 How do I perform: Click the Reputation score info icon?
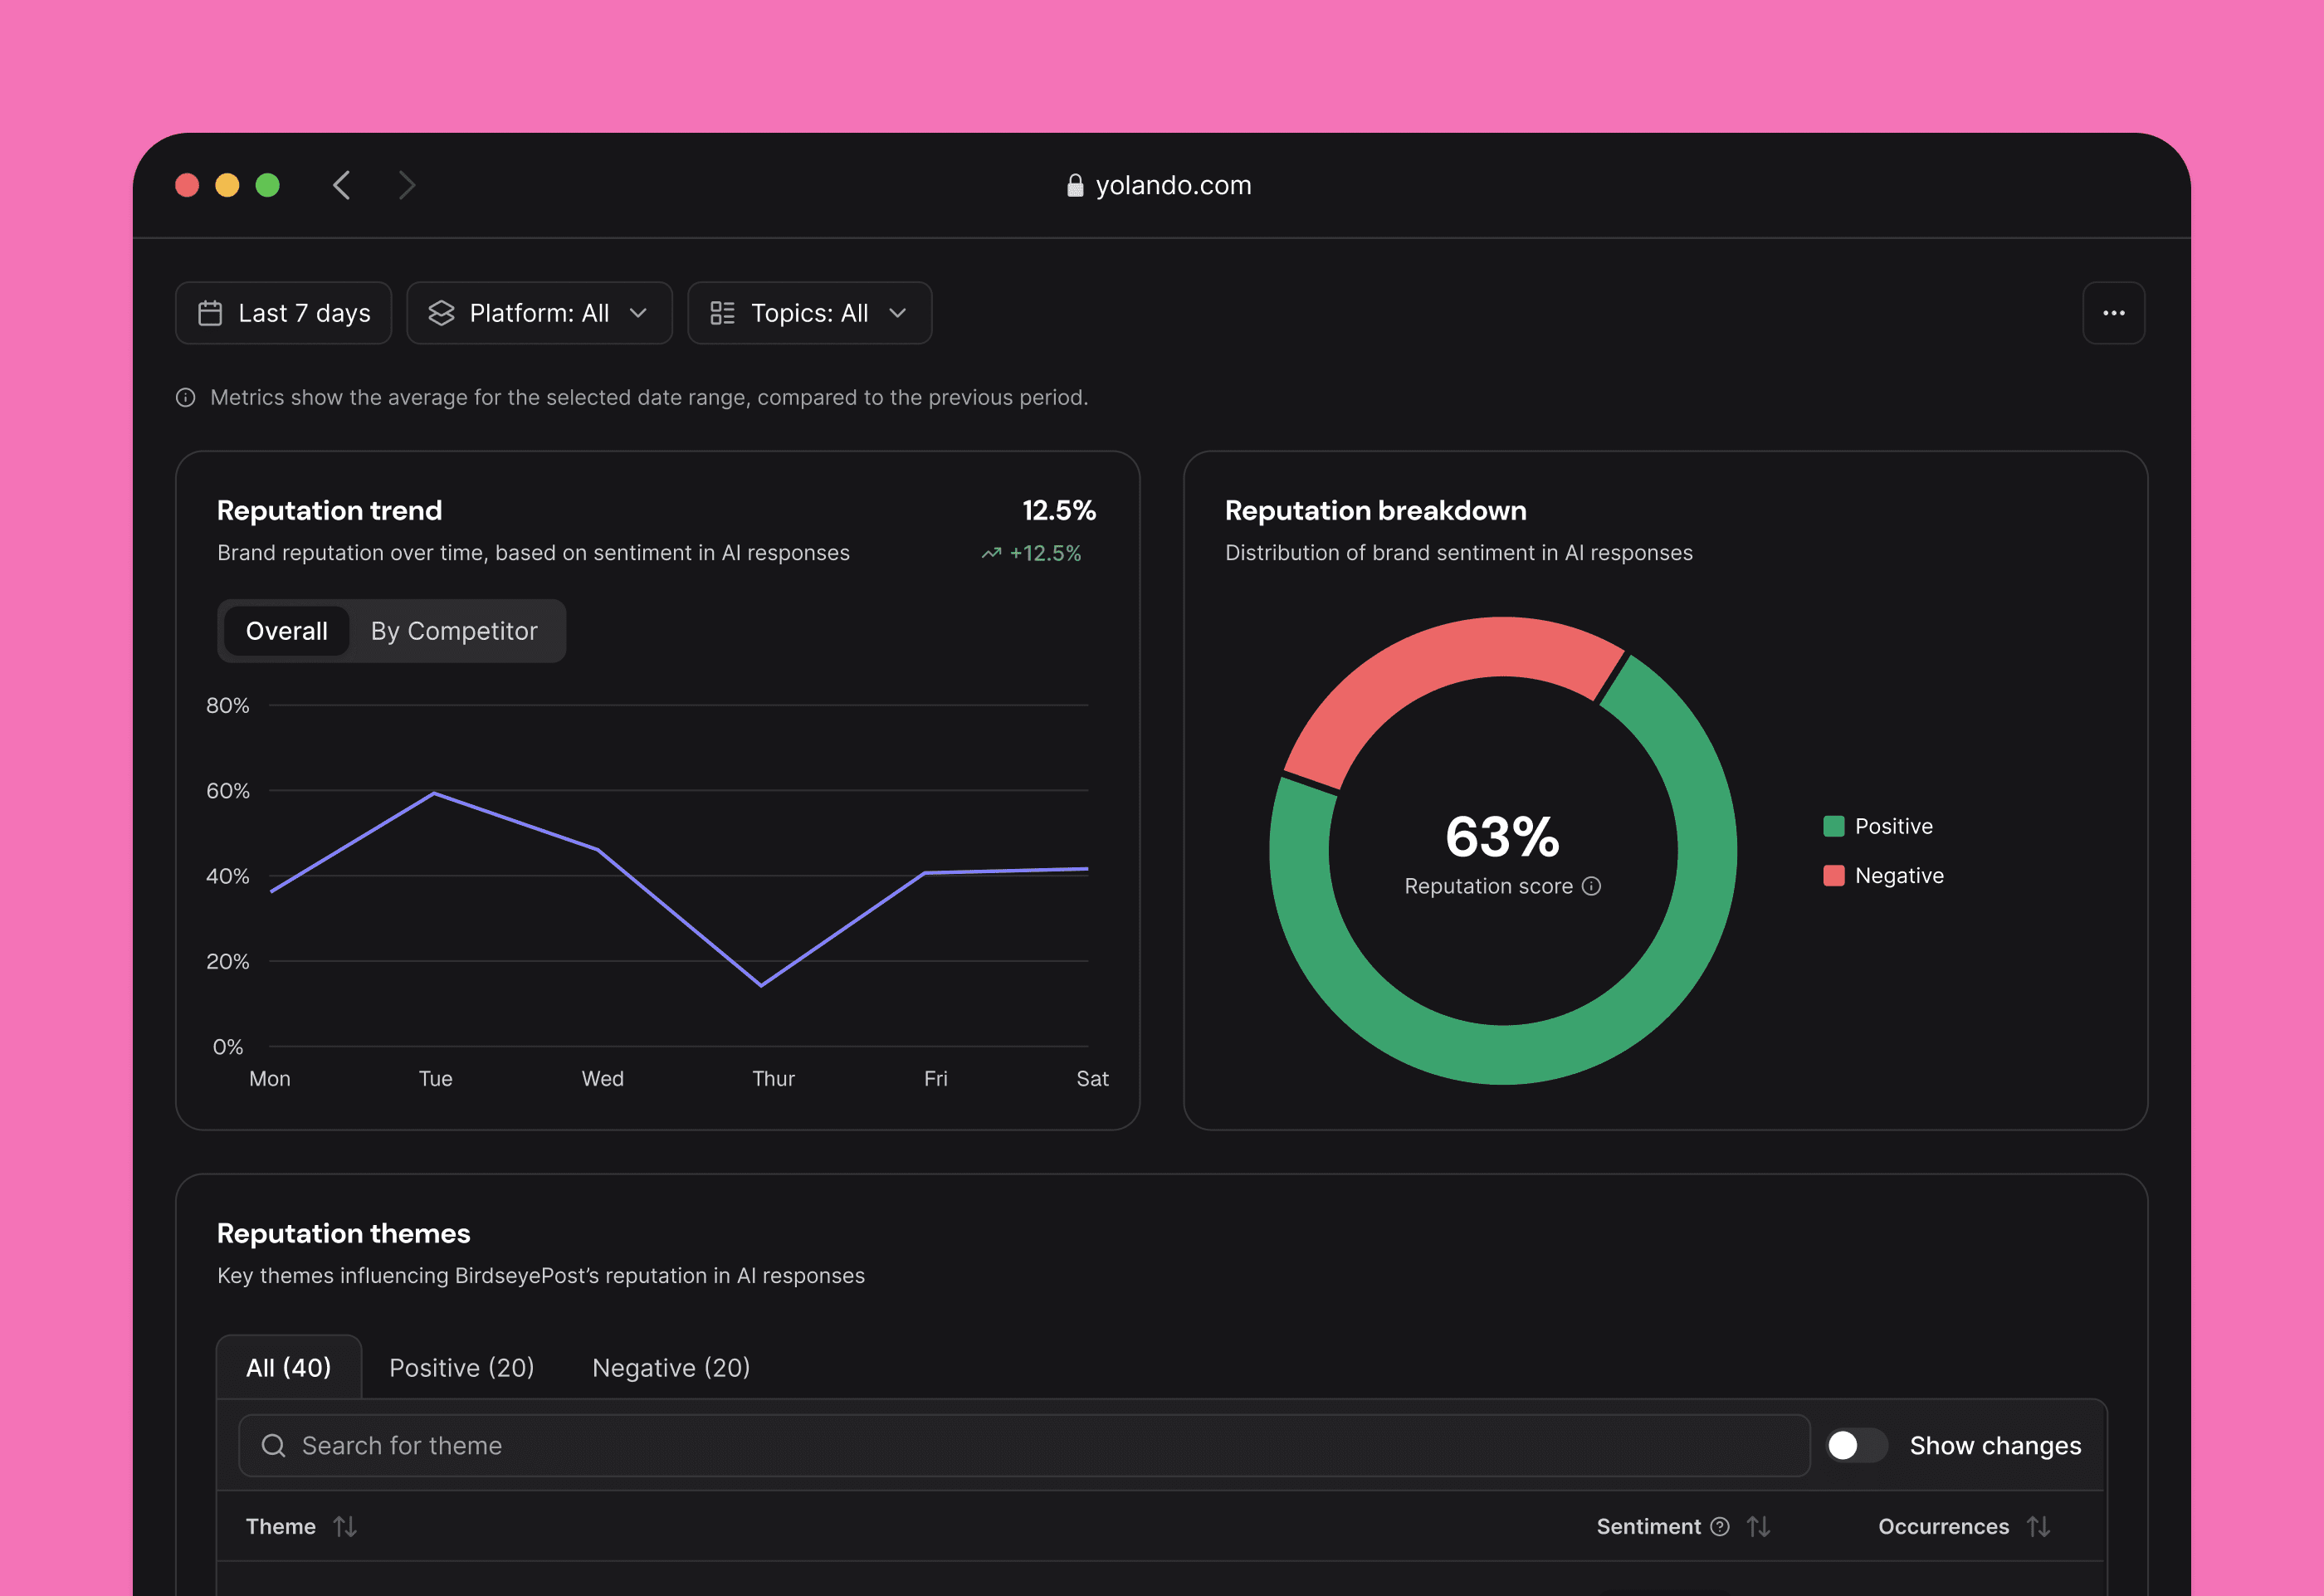(1591, 886)
